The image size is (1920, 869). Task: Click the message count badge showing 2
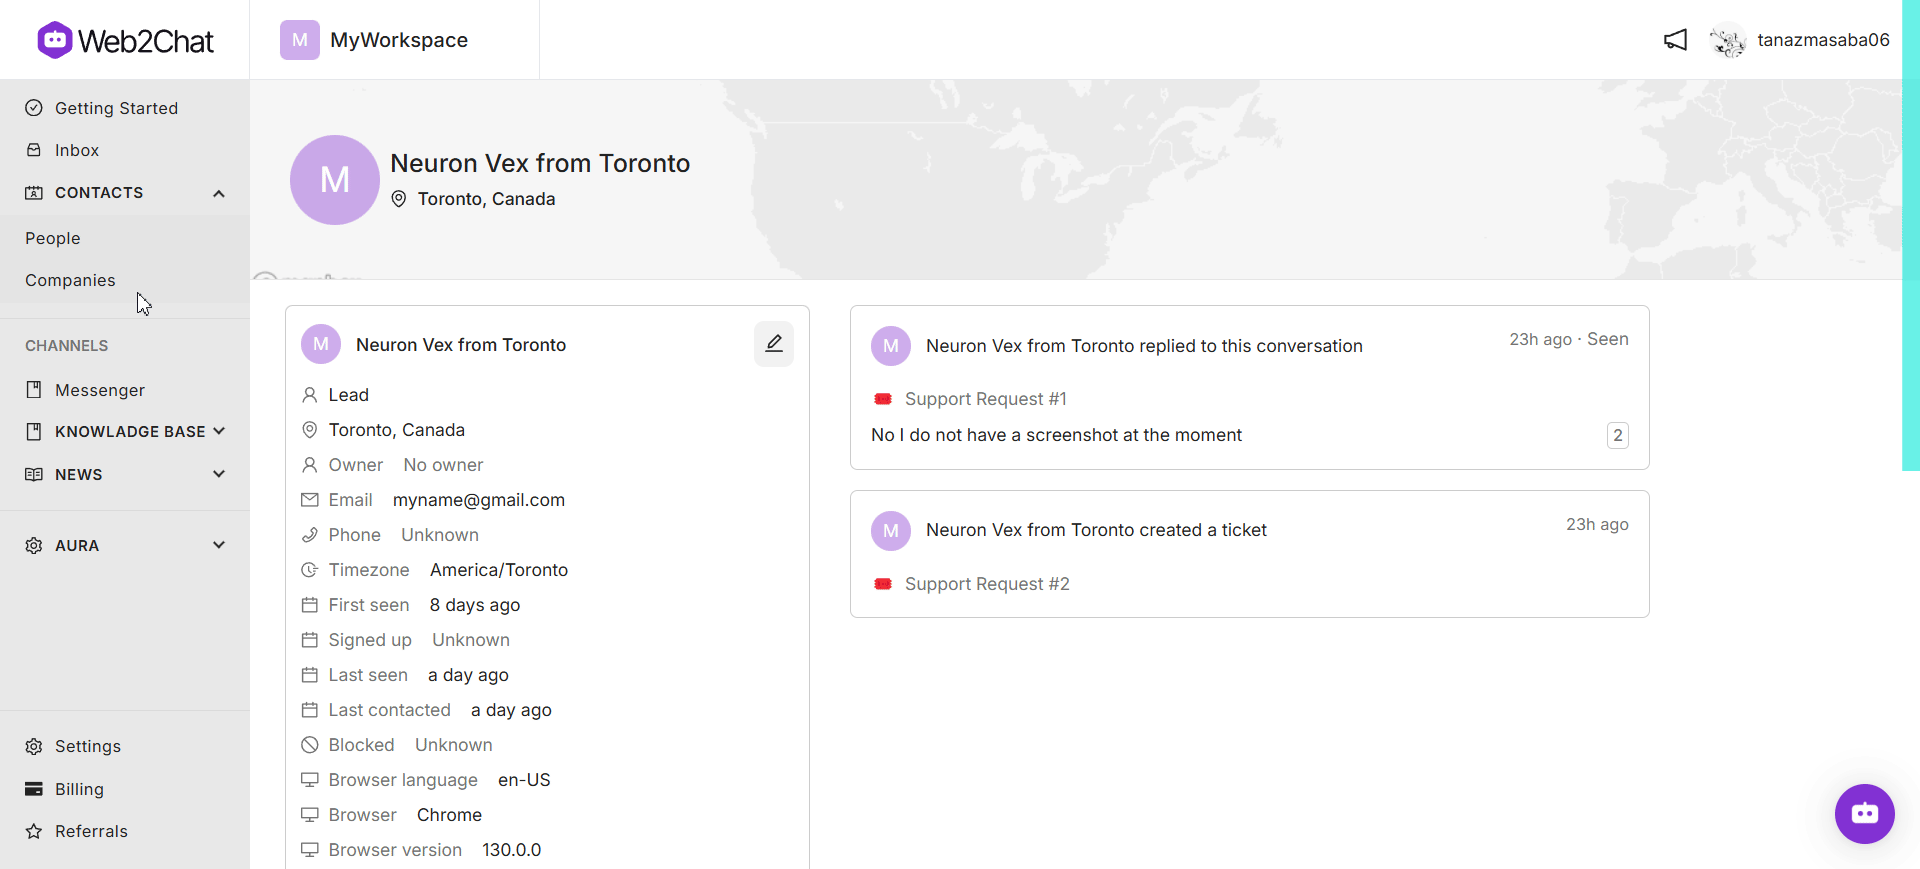pyautogui.click(x=1618, y=435)
